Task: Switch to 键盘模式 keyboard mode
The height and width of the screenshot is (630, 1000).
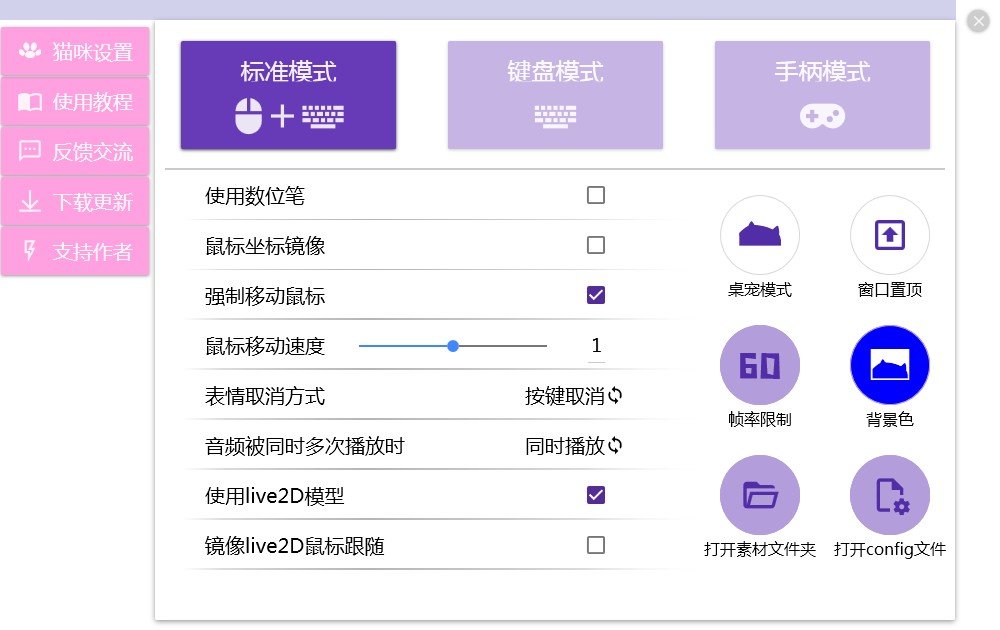Action: [555, 95]
